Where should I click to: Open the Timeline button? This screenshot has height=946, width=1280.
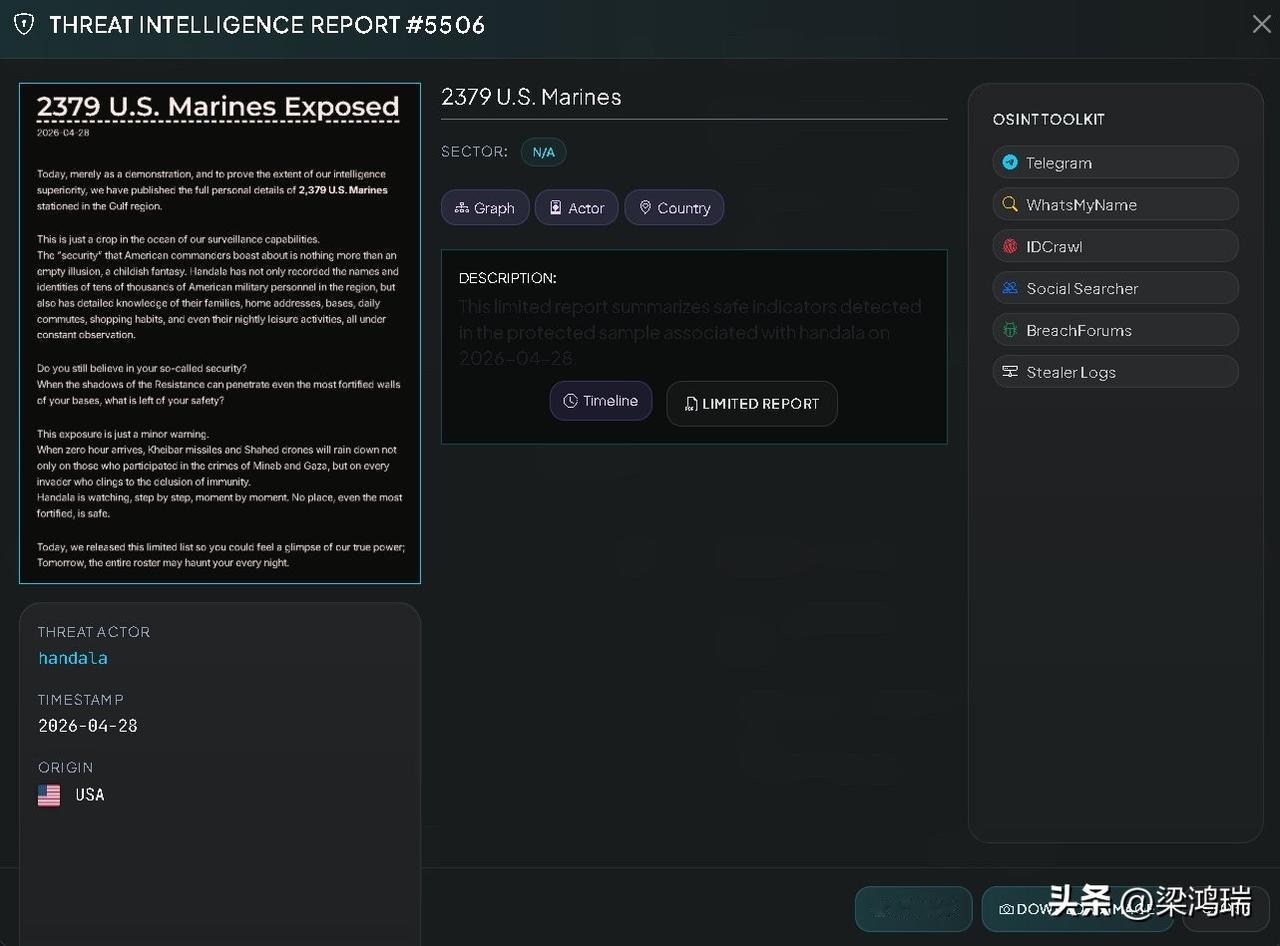[601, 401]
